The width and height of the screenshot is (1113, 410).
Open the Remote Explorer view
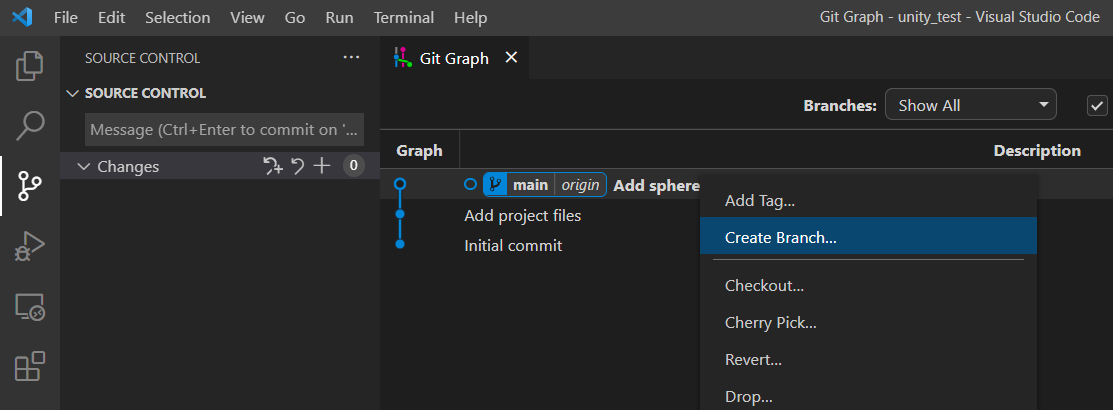pyautogui.click(x=30, y=307)
